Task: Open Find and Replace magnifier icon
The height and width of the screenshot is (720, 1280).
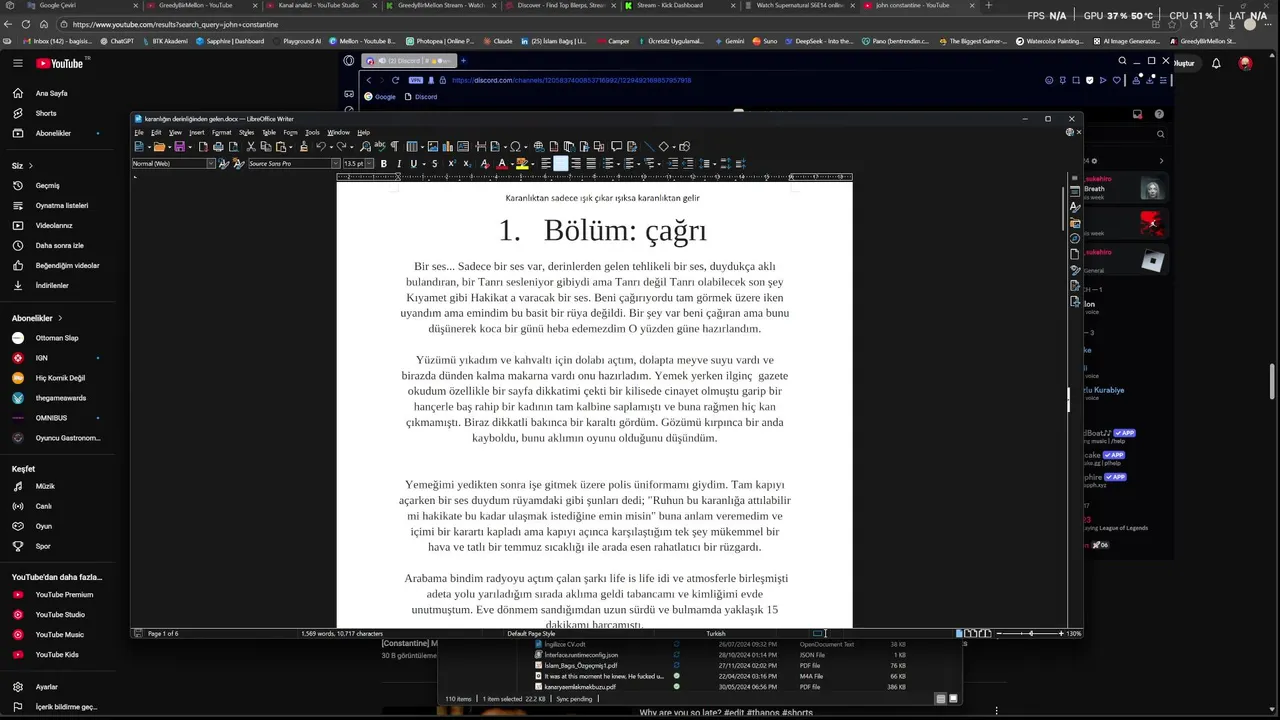Action: coord(365,146)
